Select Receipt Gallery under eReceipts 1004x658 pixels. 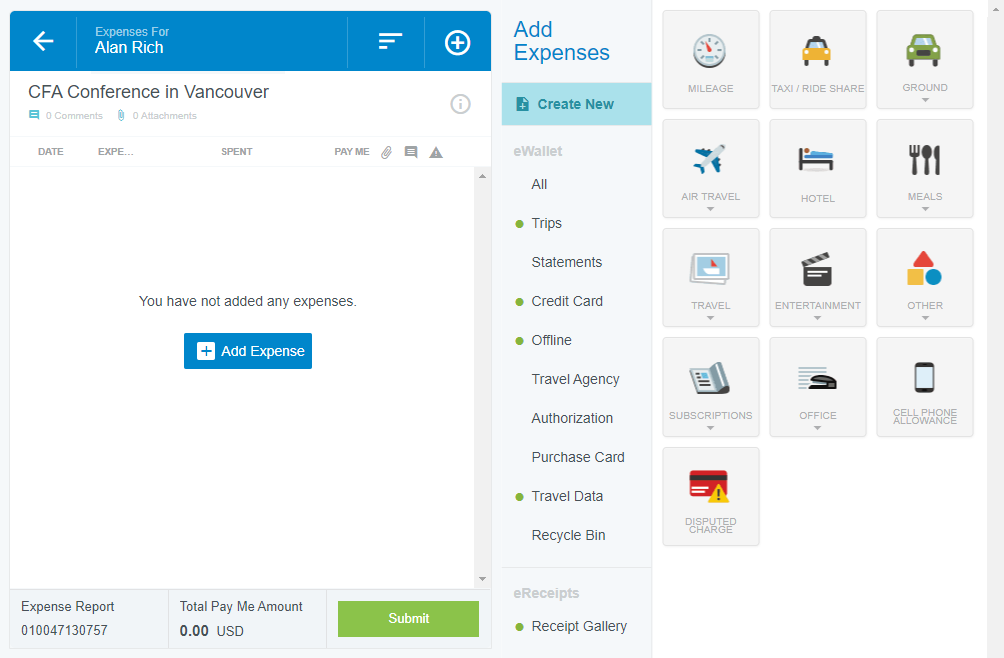pyautogui.click(x=579, y=626)
